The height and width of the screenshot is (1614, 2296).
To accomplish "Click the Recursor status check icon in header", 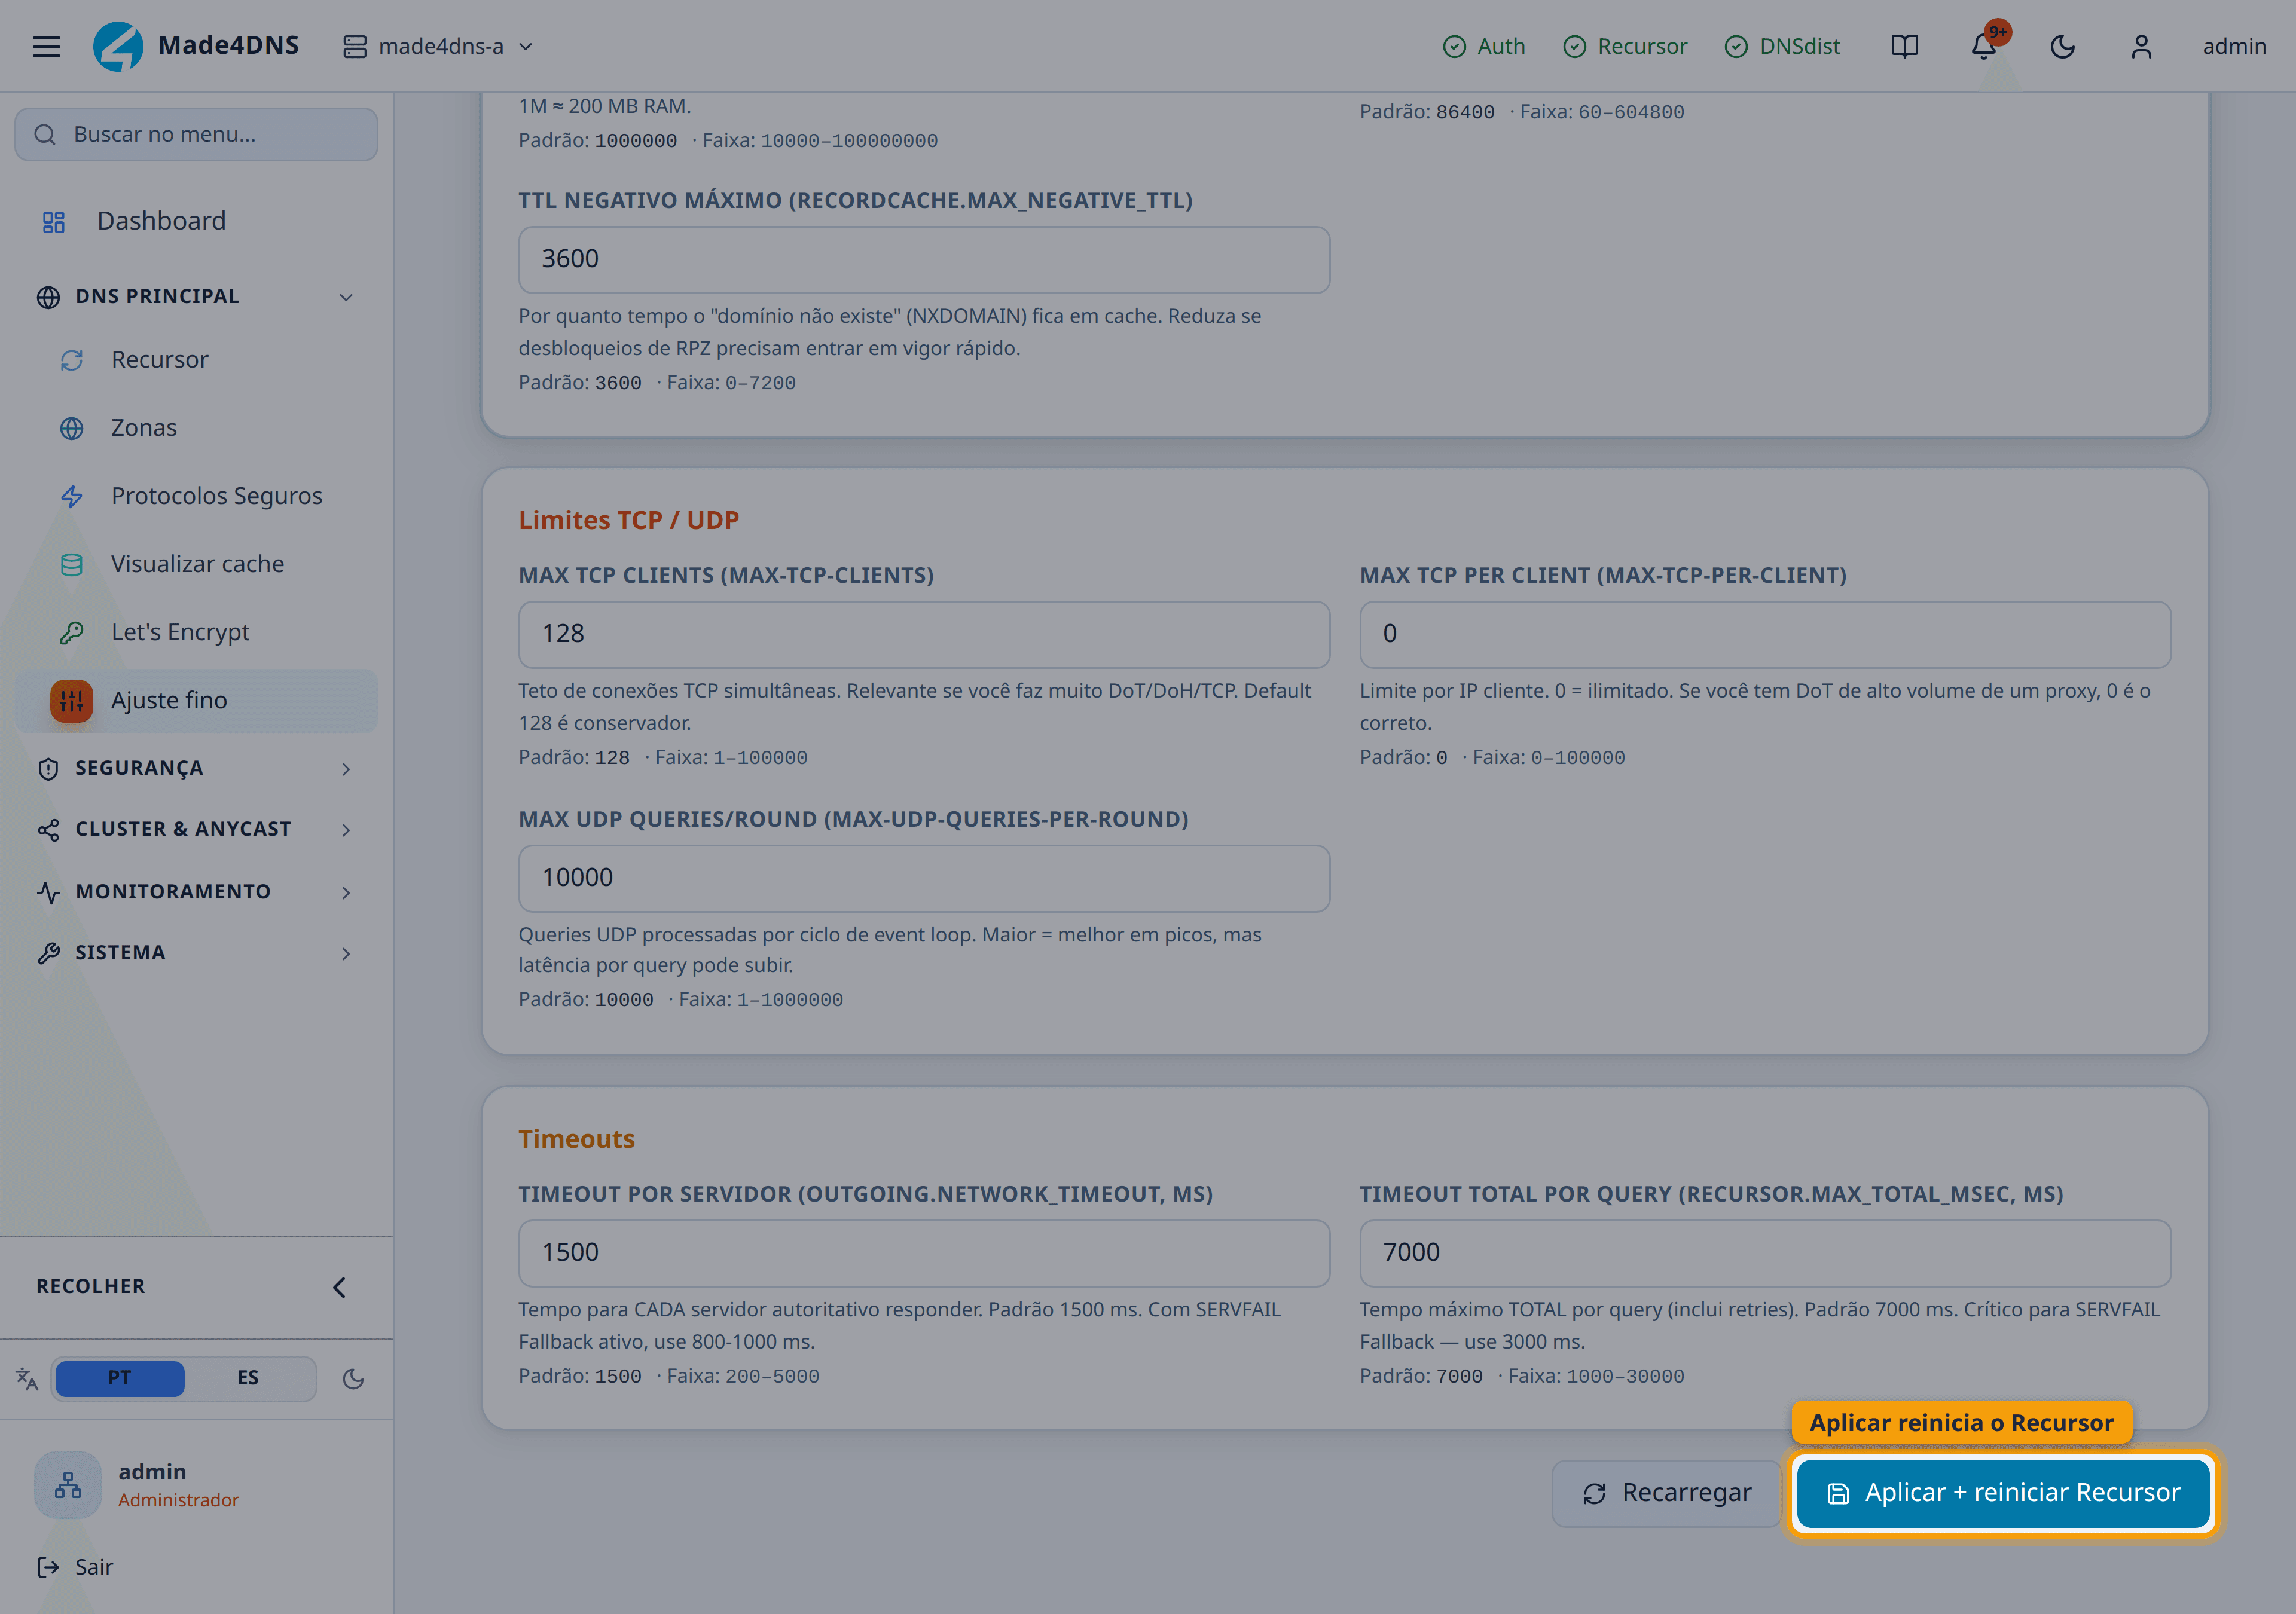I will tap(1574, 47).
